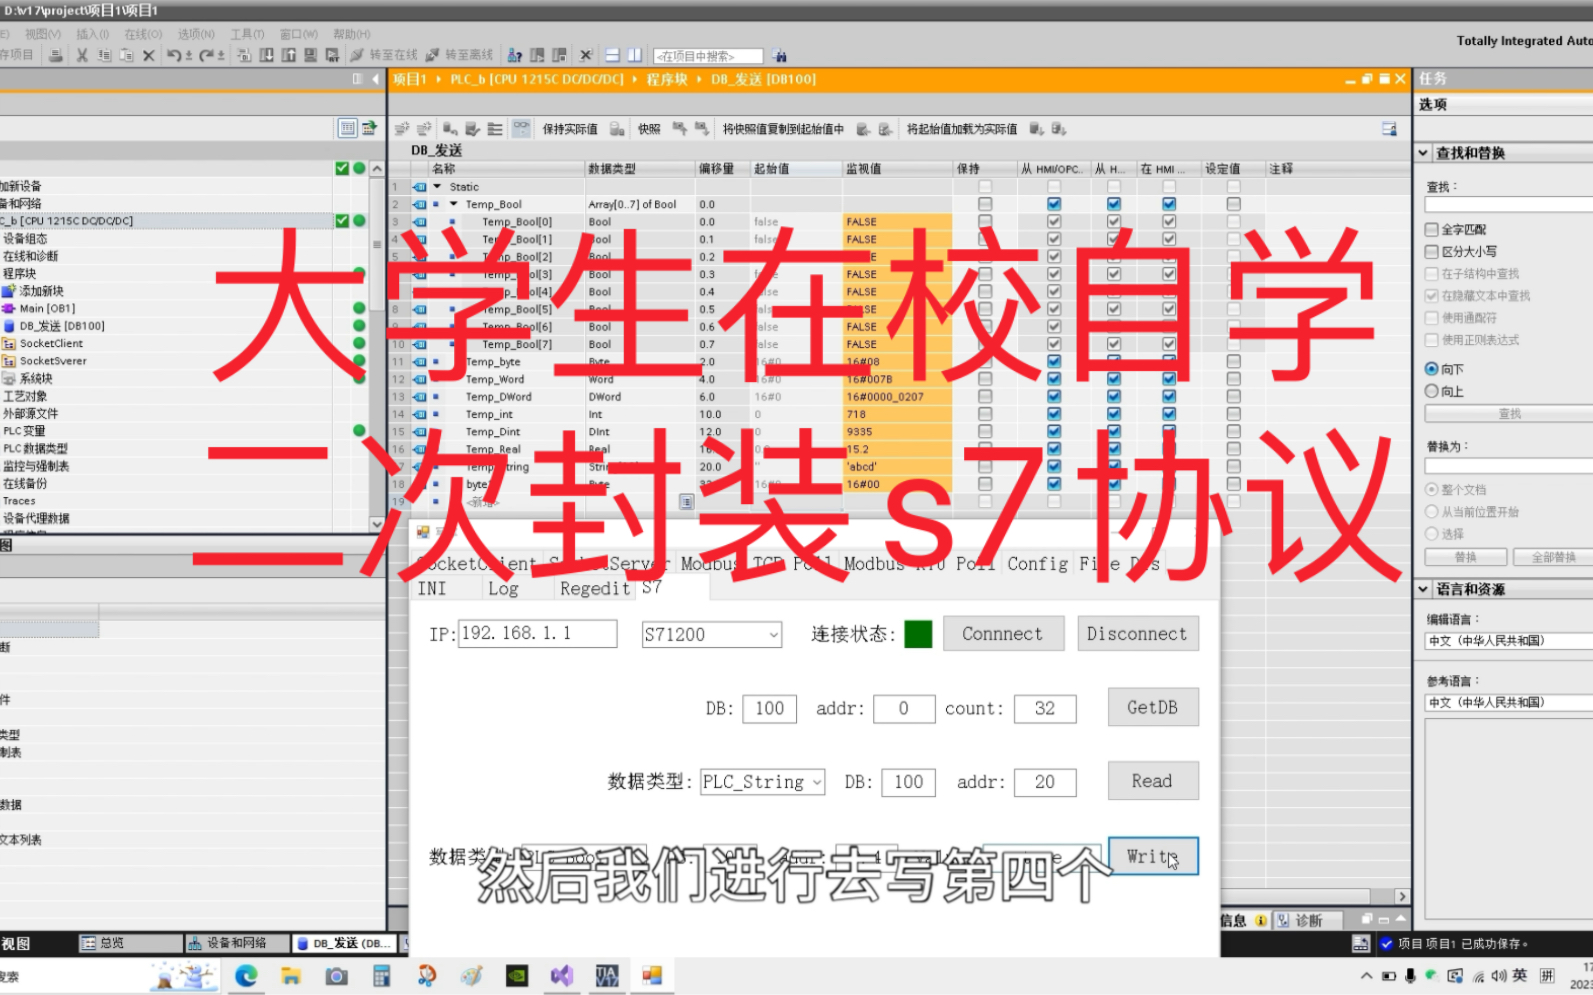
Task: Click the Cut scissors icon in the toolbar
Action: click(82, 56)
